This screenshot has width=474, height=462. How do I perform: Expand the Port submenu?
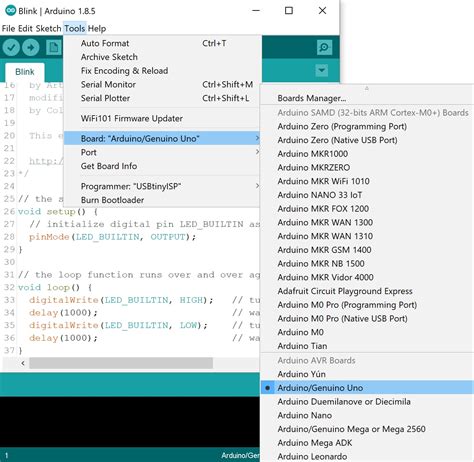(x=161, y=152)
